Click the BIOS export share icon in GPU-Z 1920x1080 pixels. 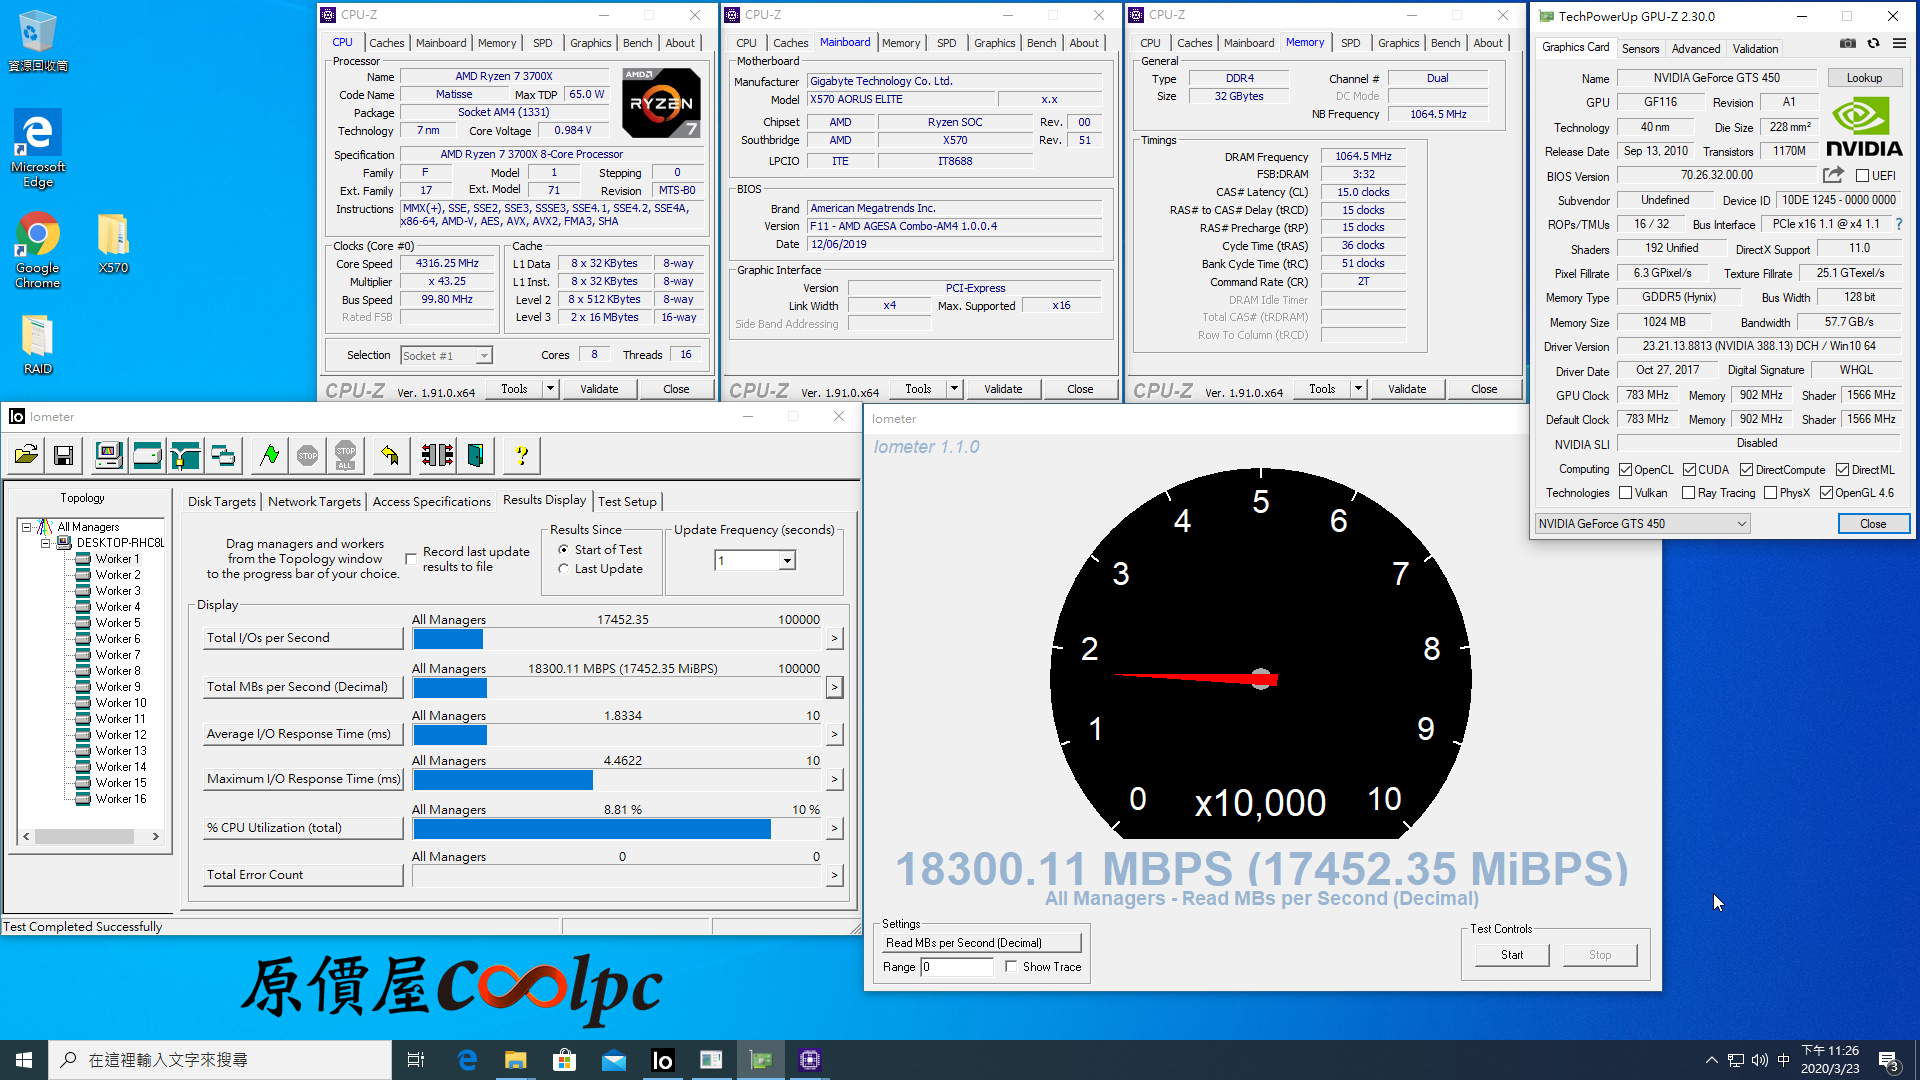pyautogui.click(x=1832, y=175)
